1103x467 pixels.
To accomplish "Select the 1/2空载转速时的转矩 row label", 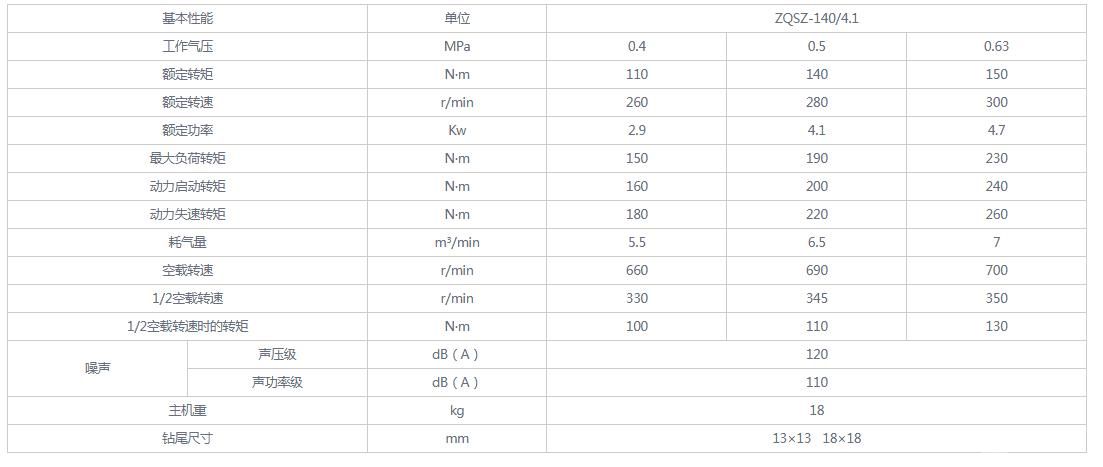I will pos(187,326).
